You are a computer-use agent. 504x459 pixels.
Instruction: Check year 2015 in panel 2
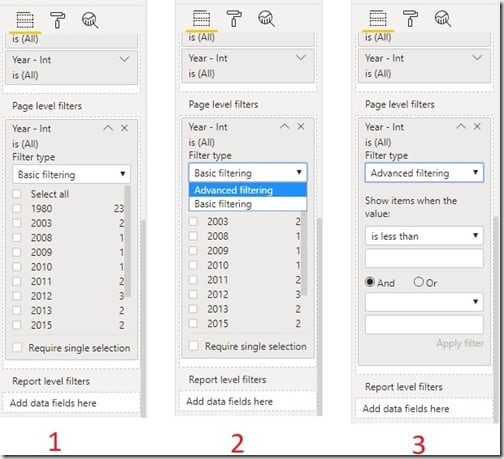(193, 323)
